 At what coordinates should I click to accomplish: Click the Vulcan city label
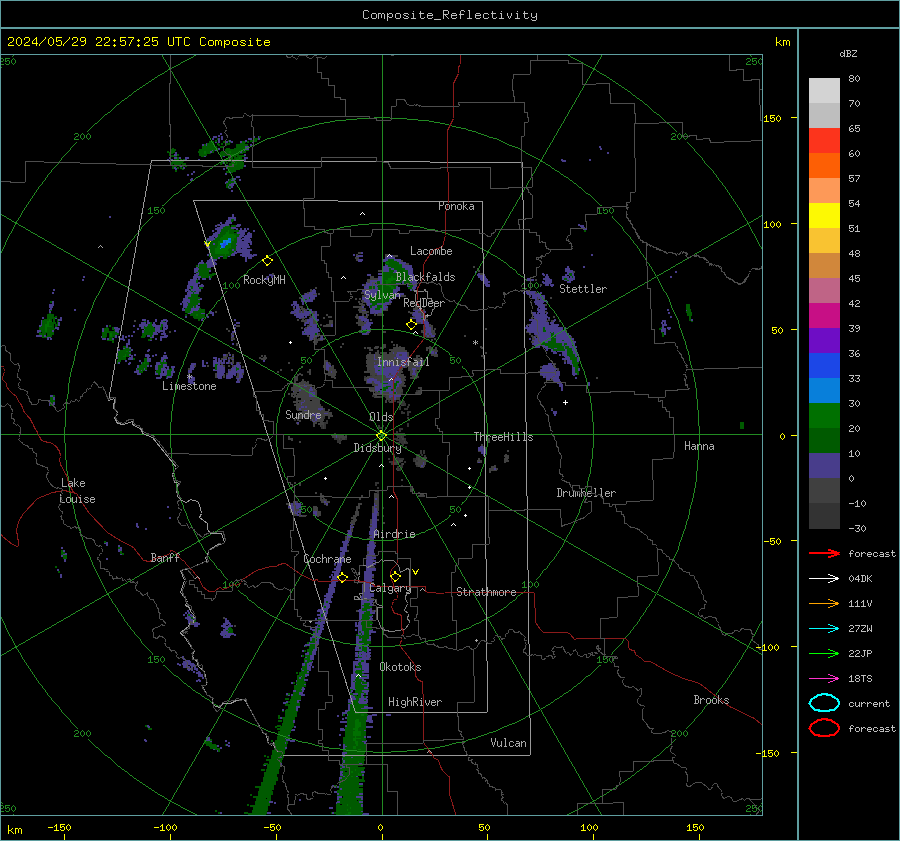pyautogui.click(x=509, y=743)
